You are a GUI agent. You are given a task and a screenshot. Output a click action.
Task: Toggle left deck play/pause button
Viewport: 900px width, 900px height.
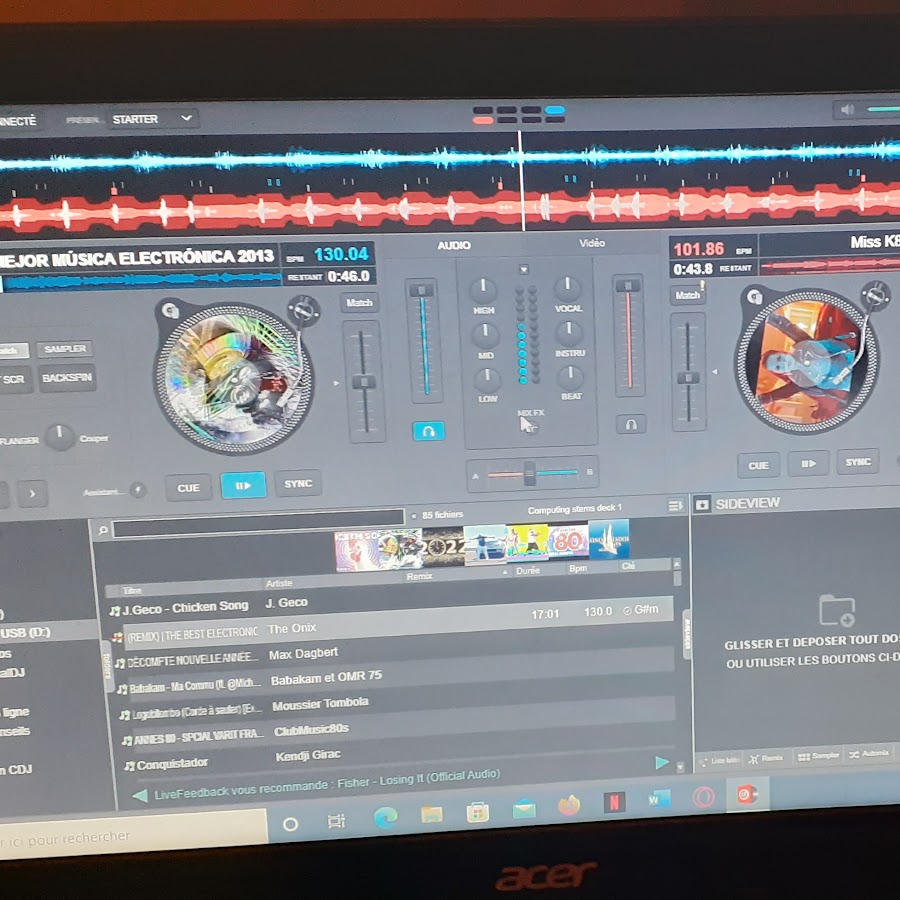coord(243,485)
